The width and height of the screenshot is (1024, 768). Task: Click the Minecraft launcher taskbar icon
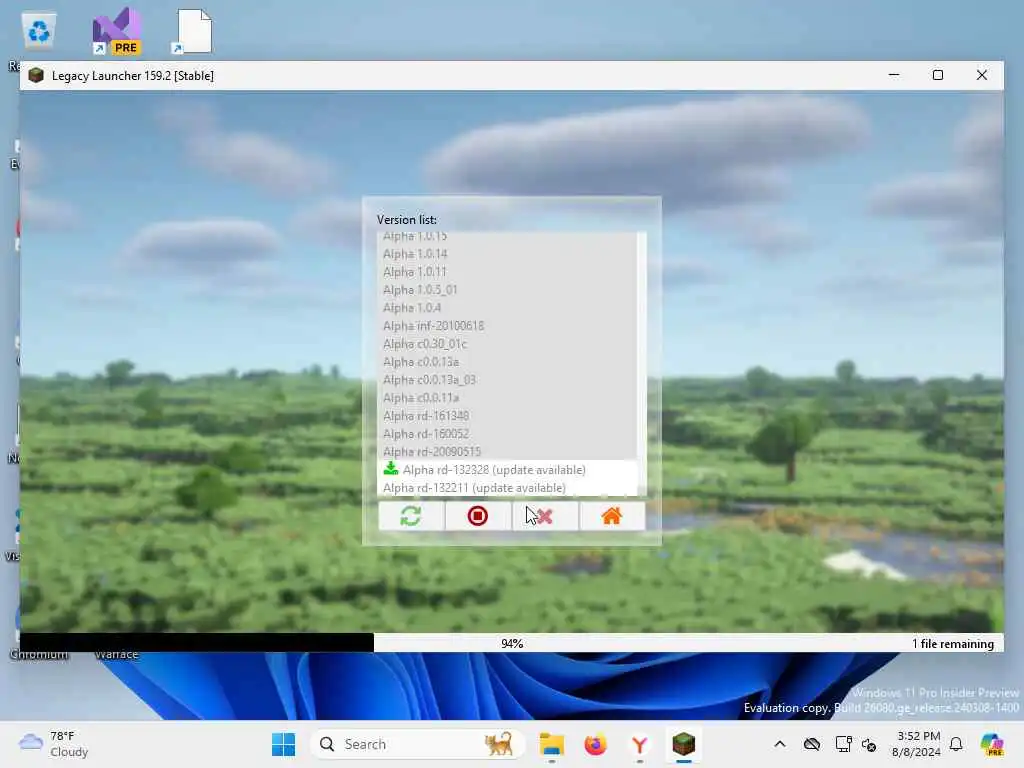(x=684, y=744)
